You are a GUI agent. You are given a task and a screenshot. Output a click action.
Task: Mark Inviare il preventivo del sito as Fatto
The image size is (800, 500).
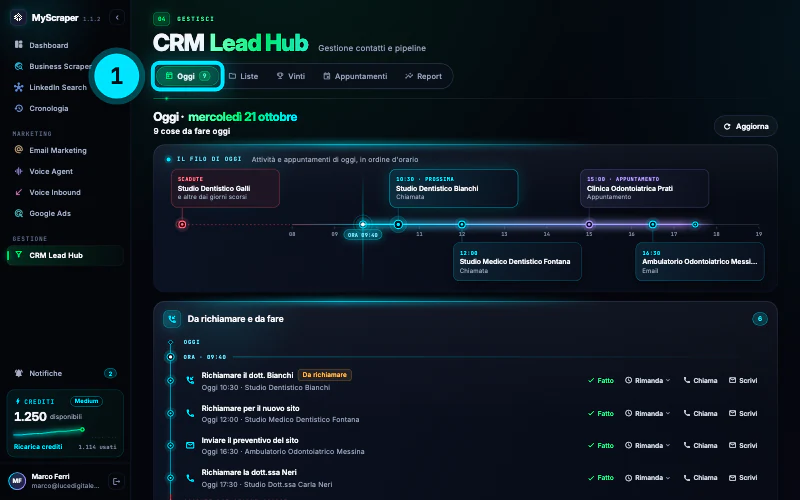[x=601, y=445]
